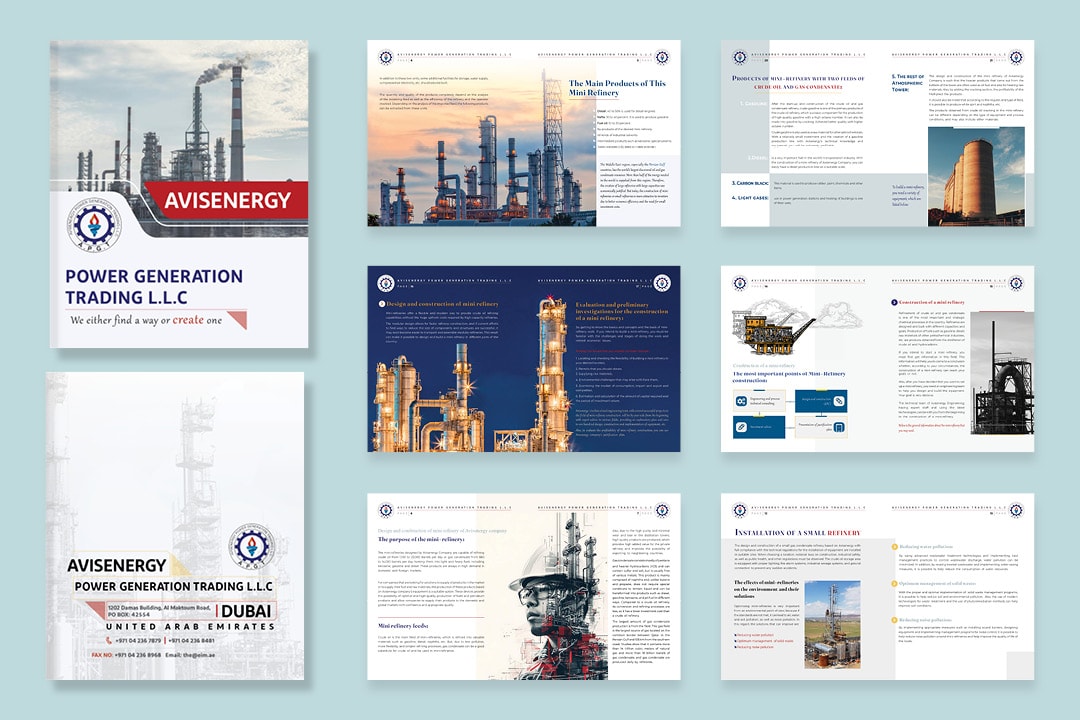
Task: Click the red bullet item Reducing noise pollution
Action: (x=756, y=647)
